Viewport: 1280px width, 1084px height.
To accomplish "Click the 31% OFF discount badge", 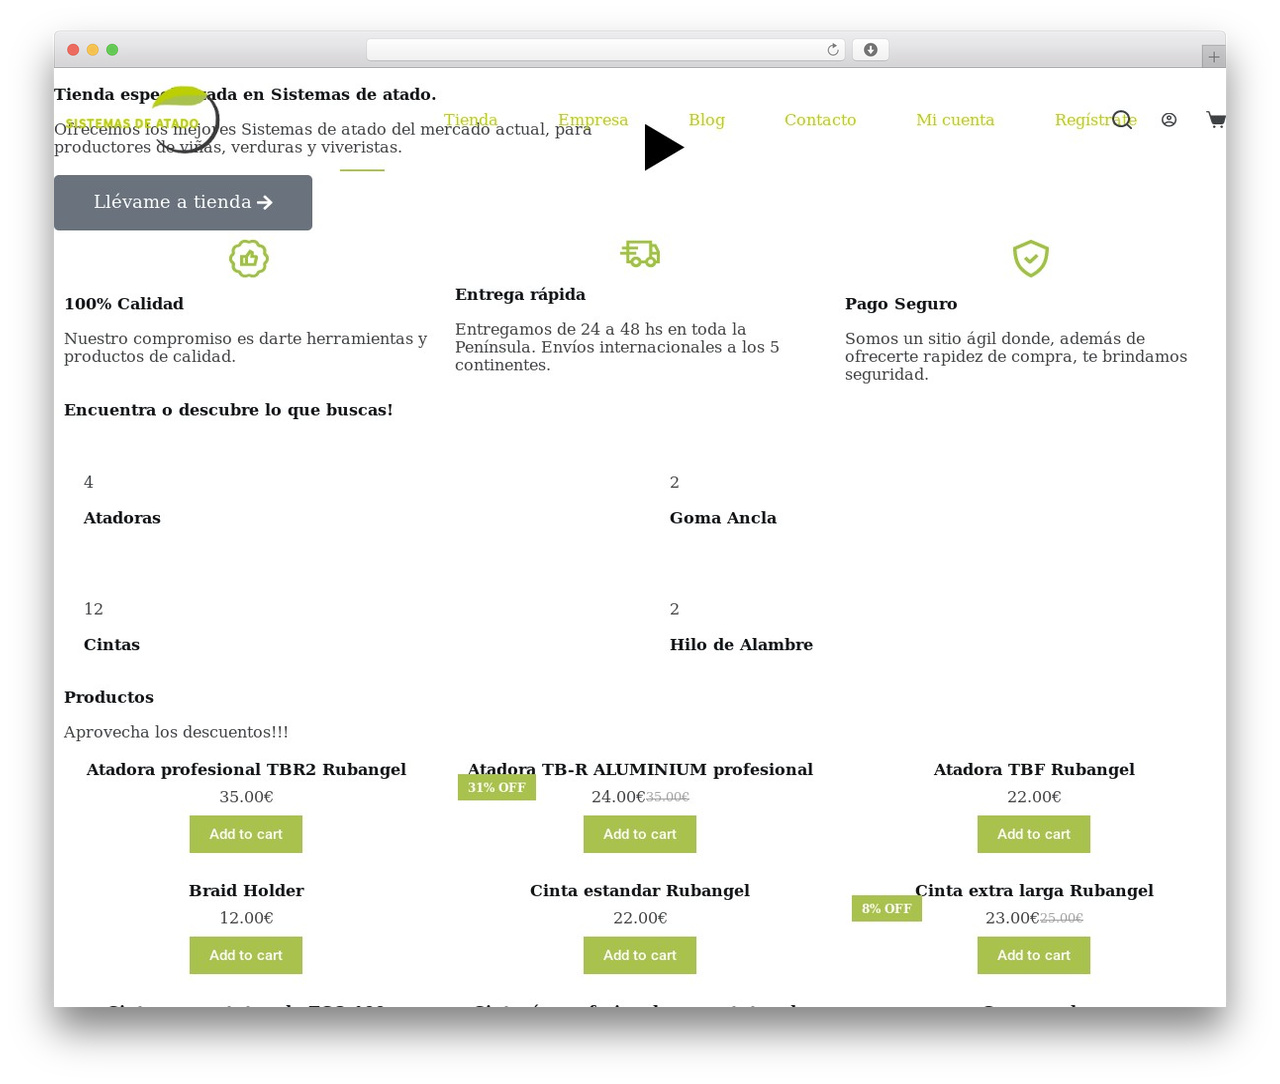I will click(x=497, y=788).
